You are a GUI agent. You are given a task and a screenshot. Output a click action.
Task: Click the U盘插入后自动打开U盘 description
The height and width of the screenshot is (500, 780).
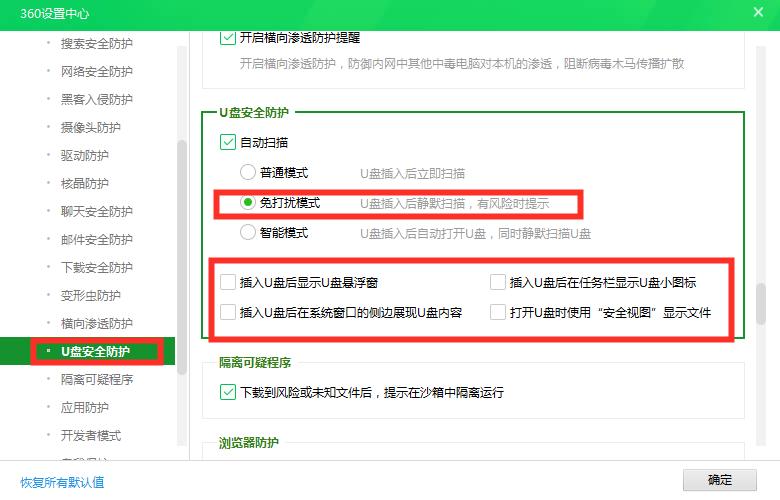coord(476,233)
